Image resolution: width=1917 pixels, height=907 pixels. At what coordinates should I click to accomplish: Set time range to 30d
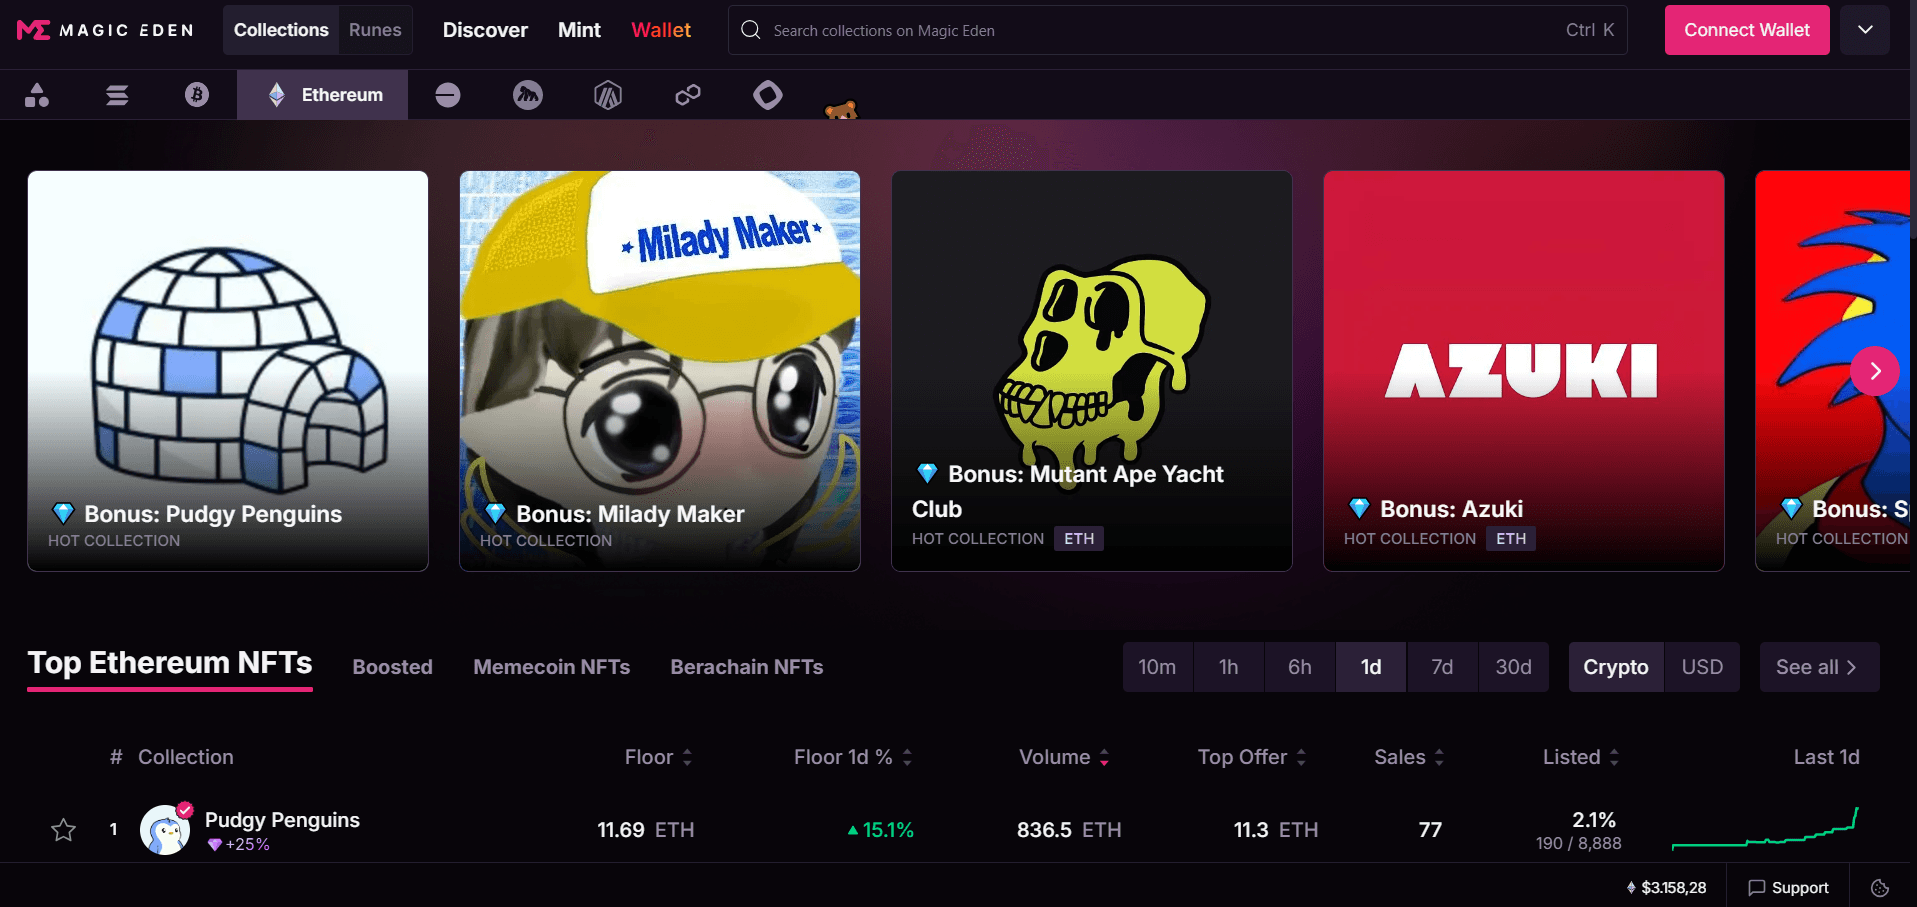[x=1513, y=667]
